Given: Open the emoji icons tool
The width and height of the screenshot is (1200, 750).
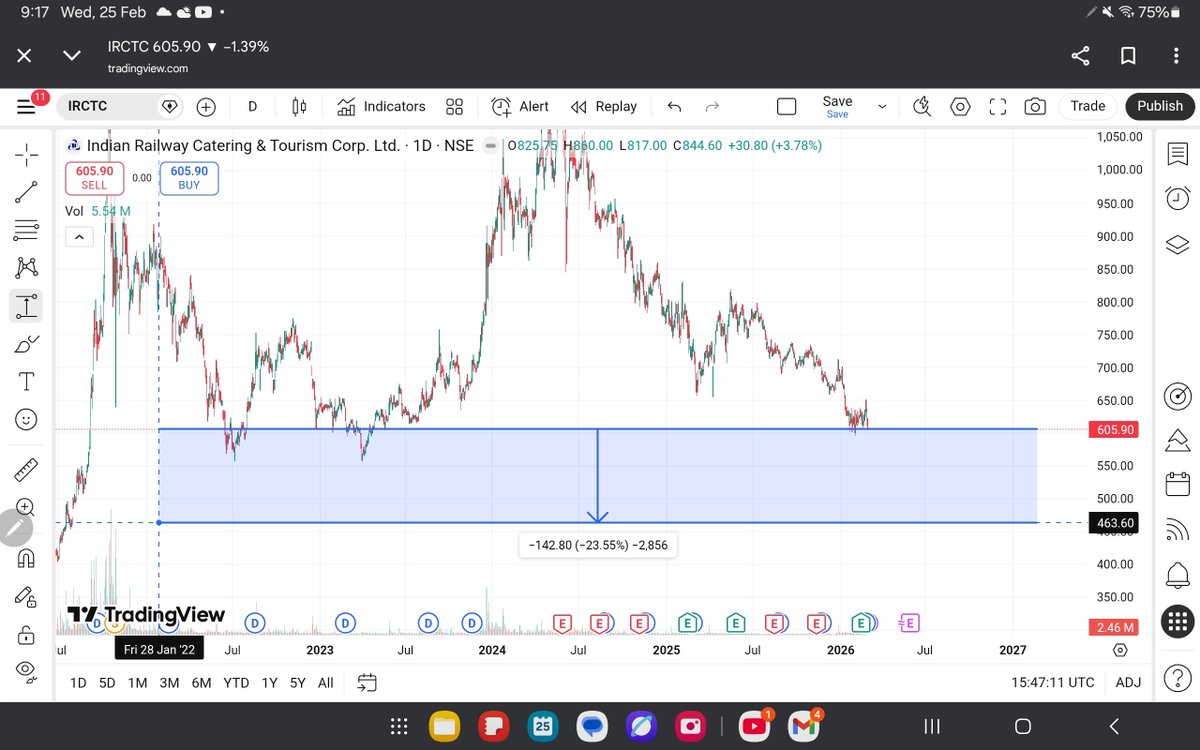Looking at the screenshot, I should (26, 419).
